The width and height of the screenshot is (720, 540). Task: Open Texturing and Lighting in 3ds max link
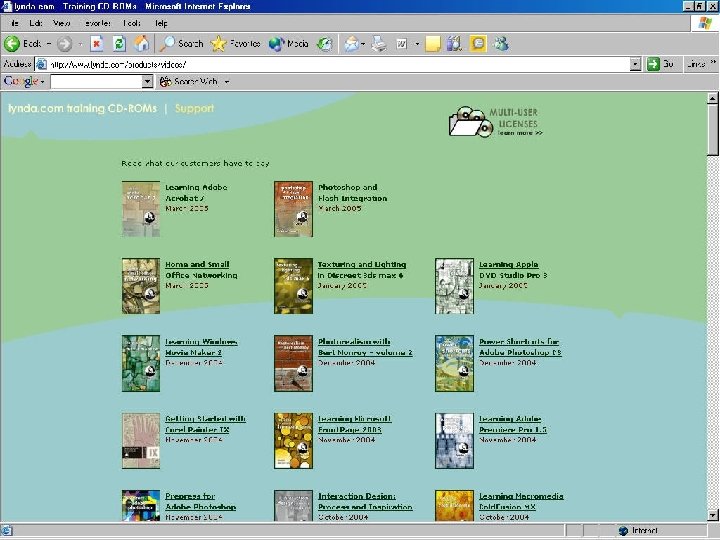pos(362,270)
